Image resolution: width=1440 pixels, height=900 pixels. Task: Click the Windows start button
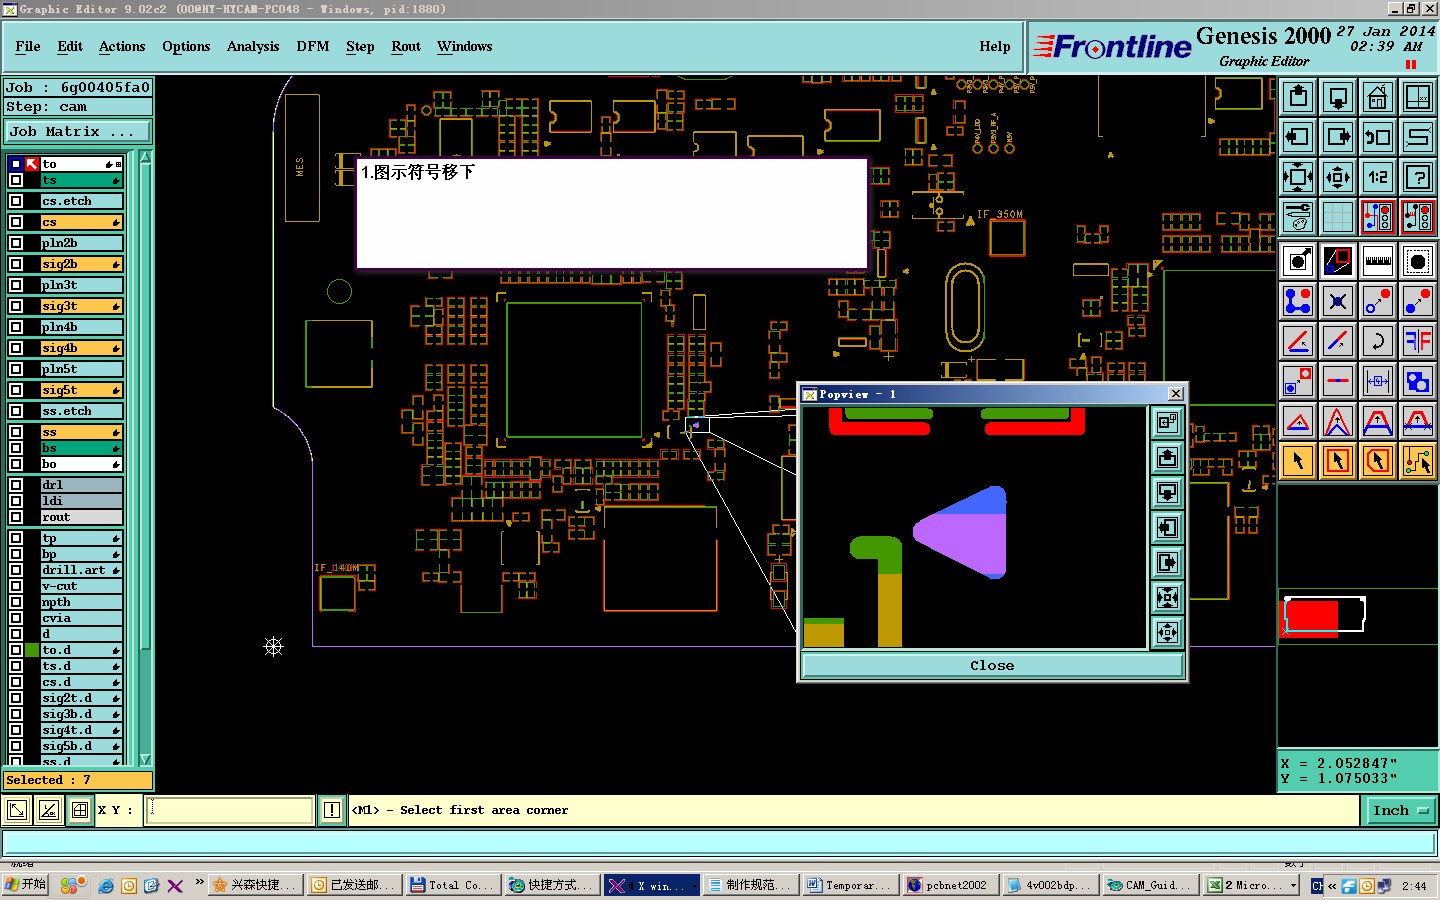(25, 885)
